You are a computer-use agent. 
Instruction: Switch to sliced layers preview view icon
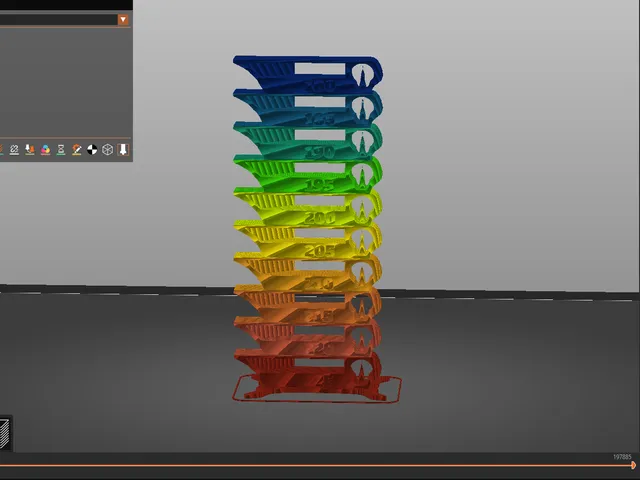[x=4, y=432]
